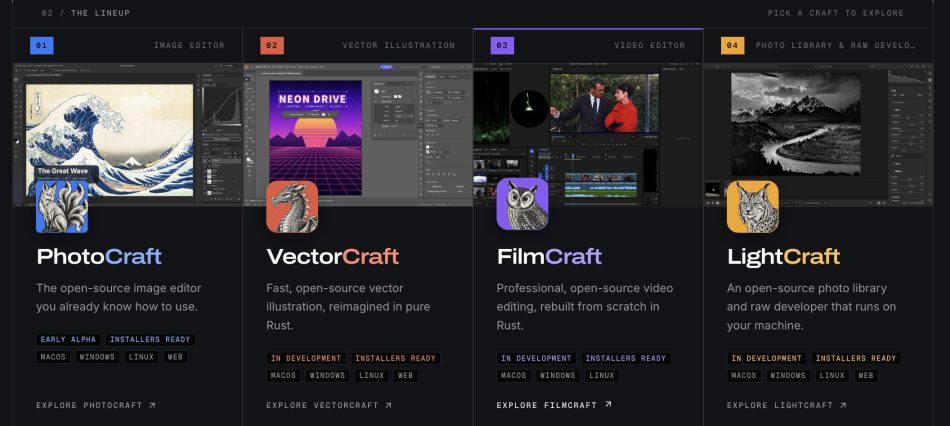Click the WINDOWS tag under FilmCraft
Screen dimensions: 950x426
coord(558,376)
